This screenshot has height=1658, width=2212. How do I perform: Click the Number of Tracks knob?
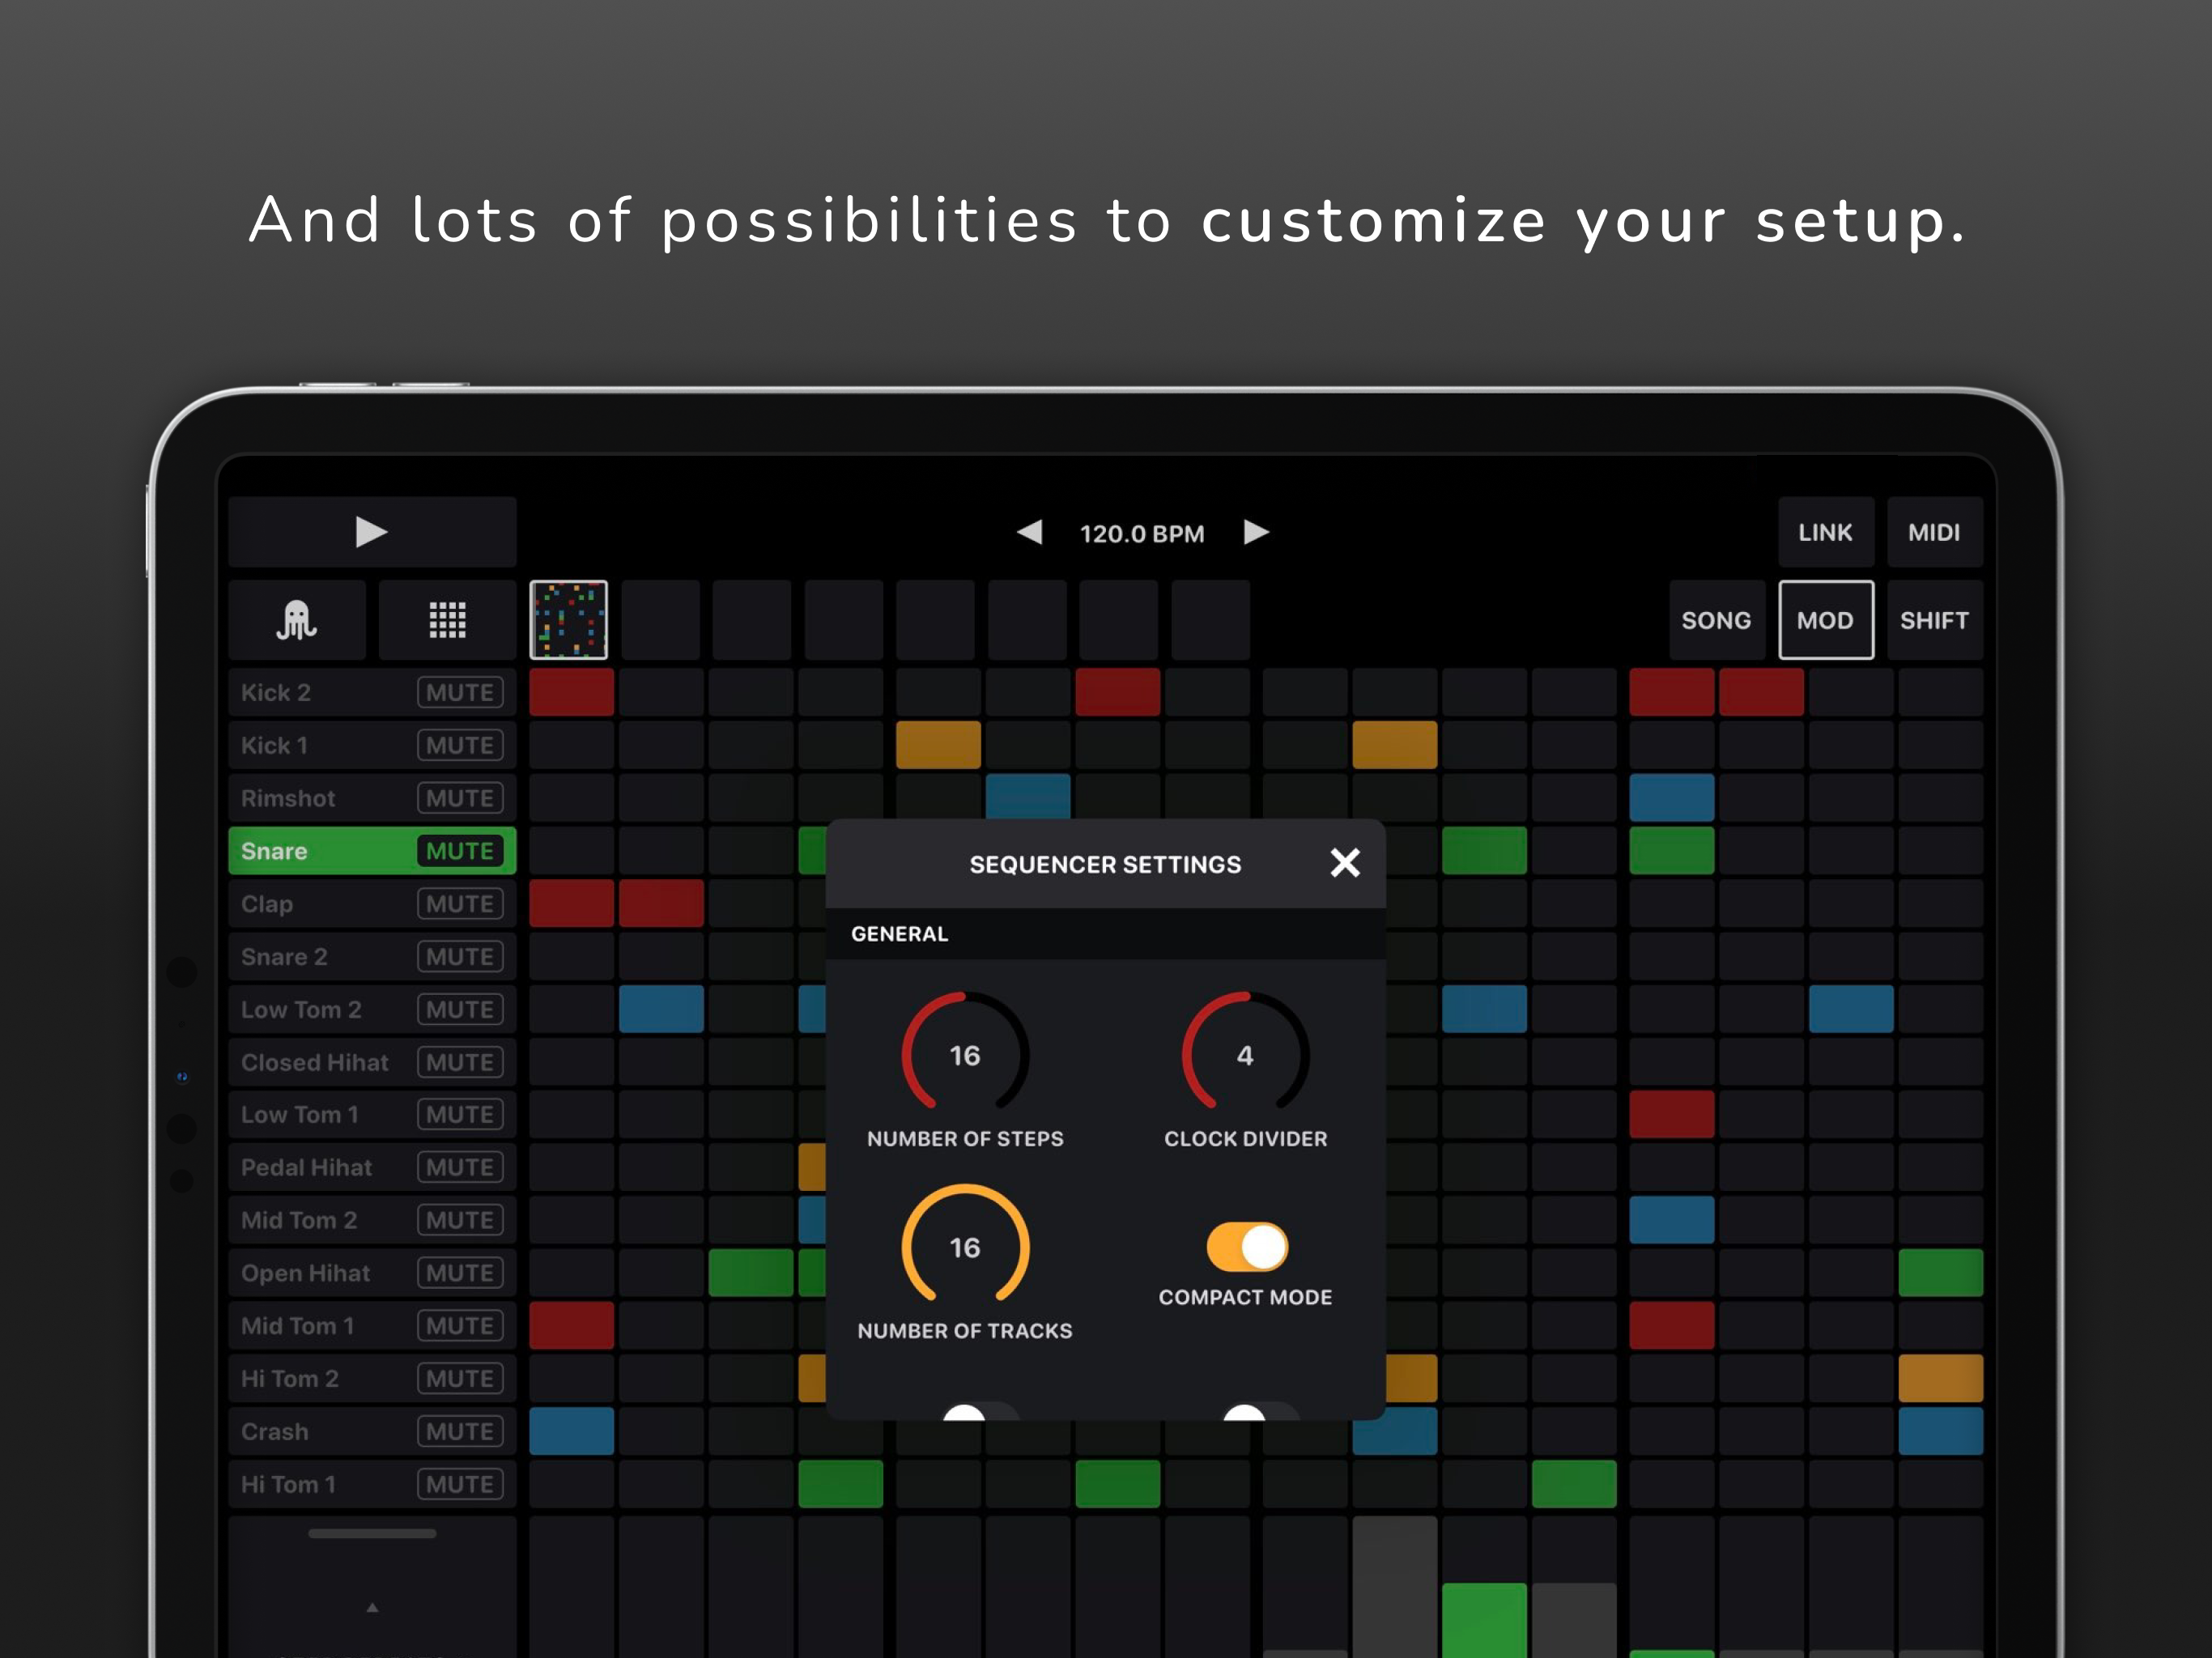965,1246
